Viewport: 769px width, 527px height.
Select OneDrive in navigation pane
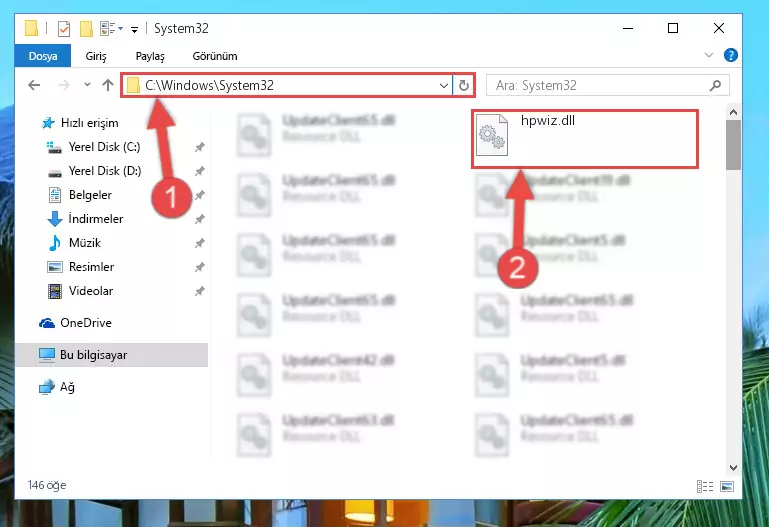[86, 323]
